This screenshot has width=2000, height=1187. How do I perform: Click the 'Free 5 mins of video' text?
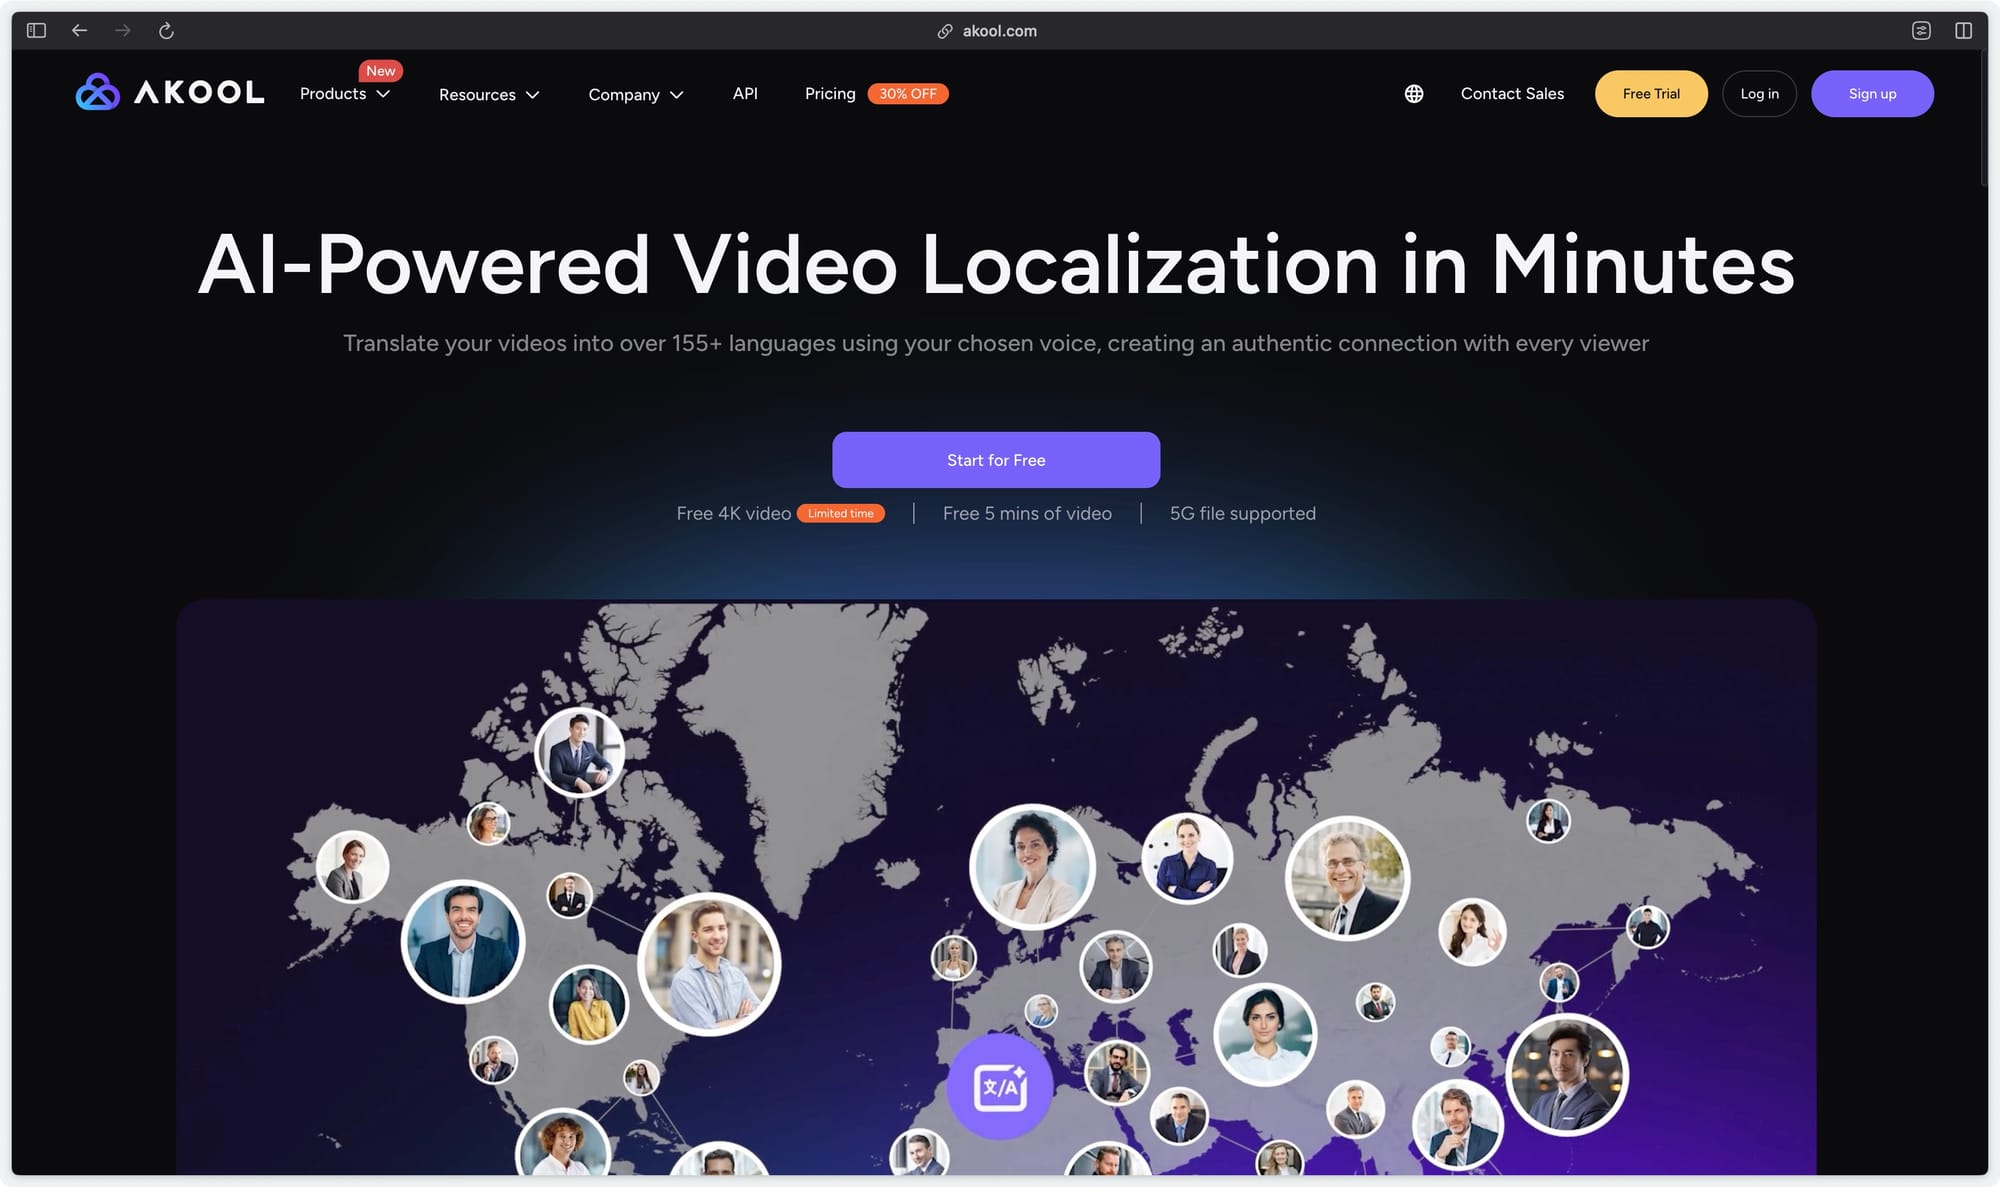tap(1027, 513)
